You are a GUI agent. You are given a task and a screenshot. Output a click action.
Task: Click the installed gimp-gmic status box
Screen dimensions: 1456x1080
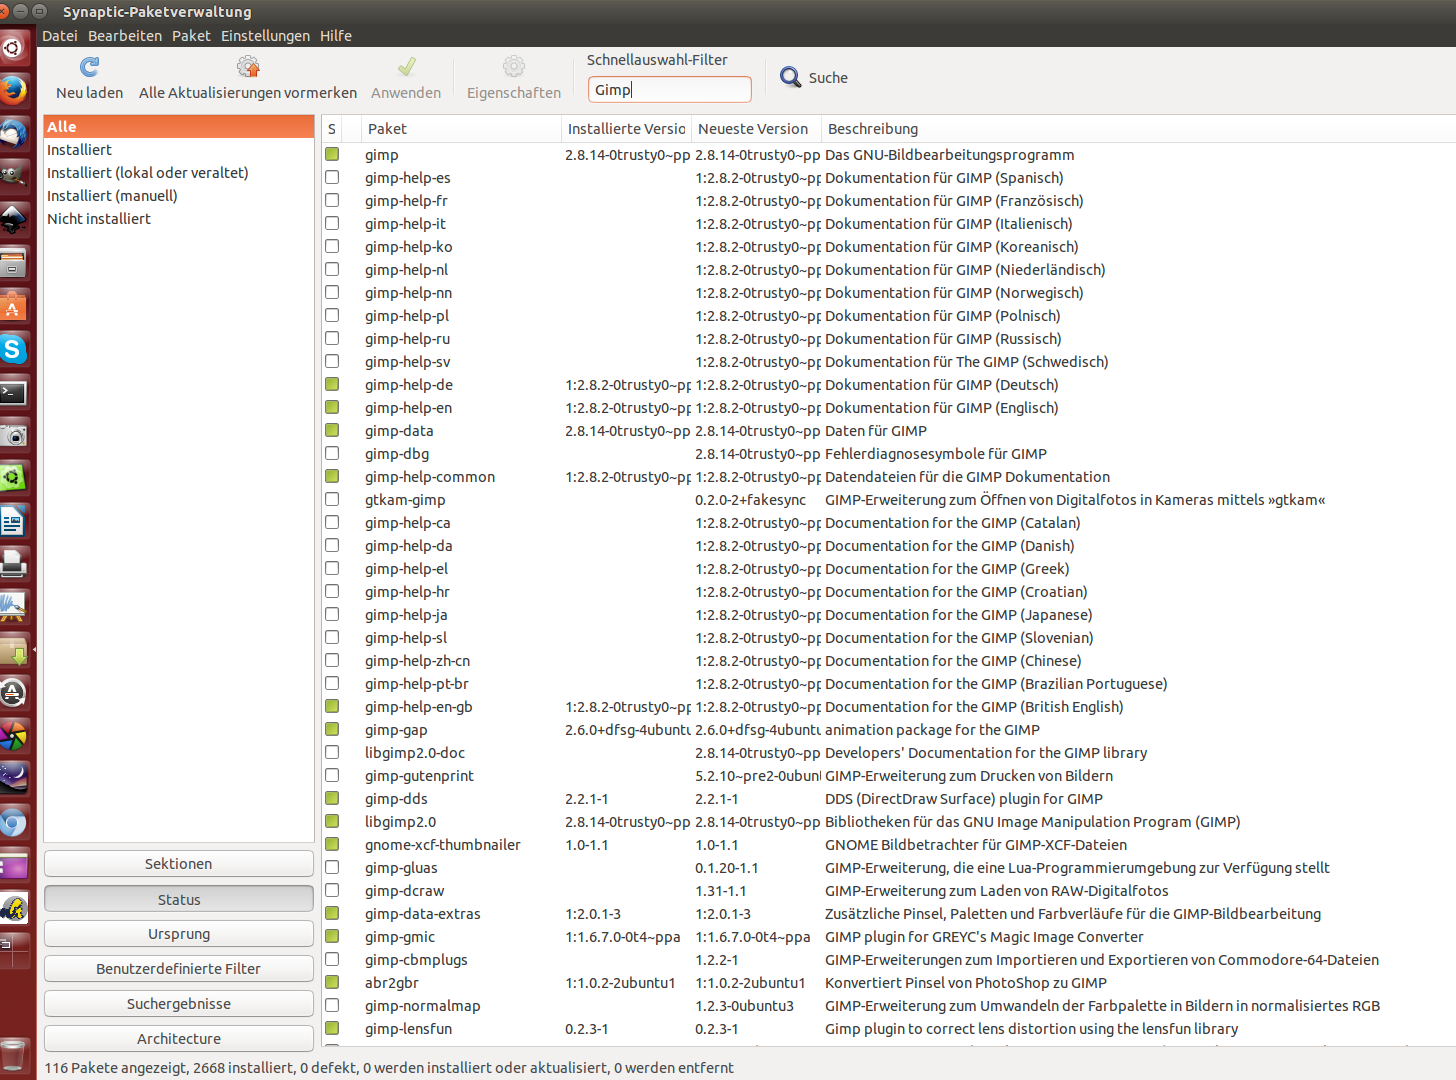coord(332,937)
